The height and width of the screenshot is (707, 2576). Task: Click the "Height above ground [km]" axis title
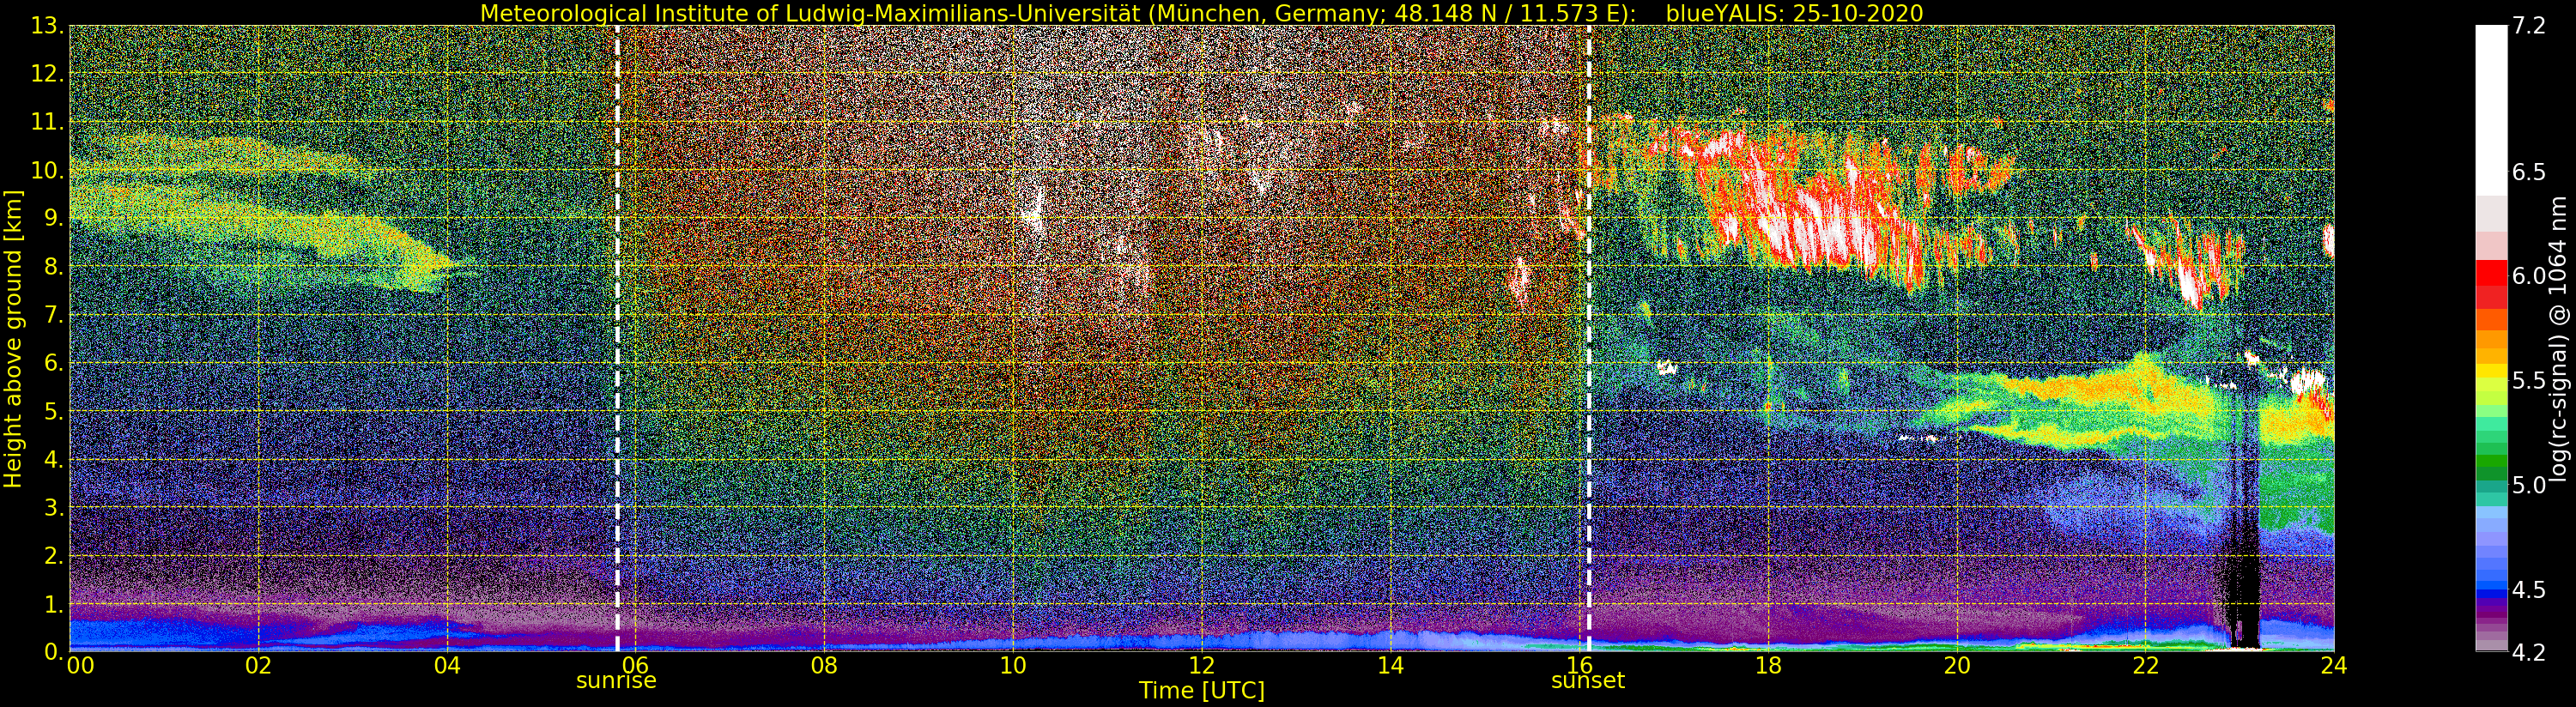pyautogui.click(x=13, y=338)
